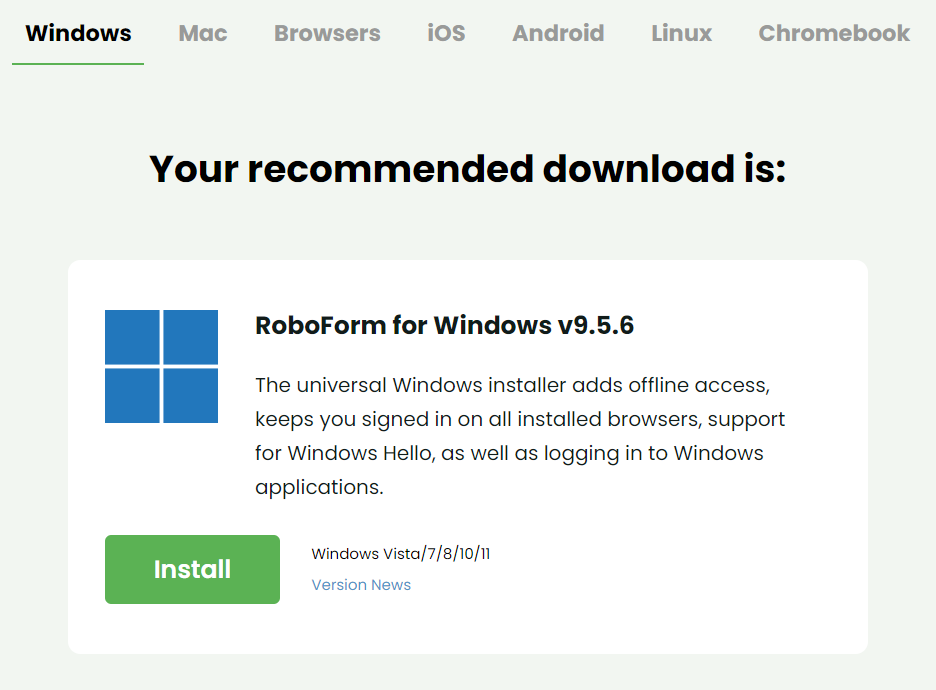Select the recommended download heading
936x690 pixels.
point(468,169)
